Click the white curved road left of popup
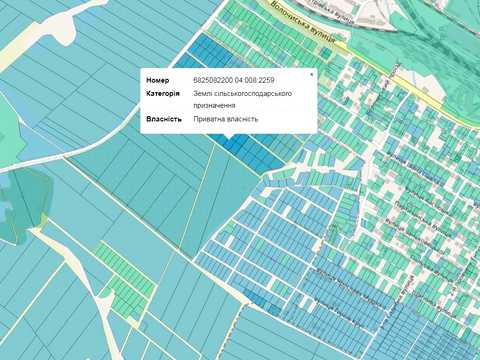This screenshot has height=360, width=480. tap(100, 140)
